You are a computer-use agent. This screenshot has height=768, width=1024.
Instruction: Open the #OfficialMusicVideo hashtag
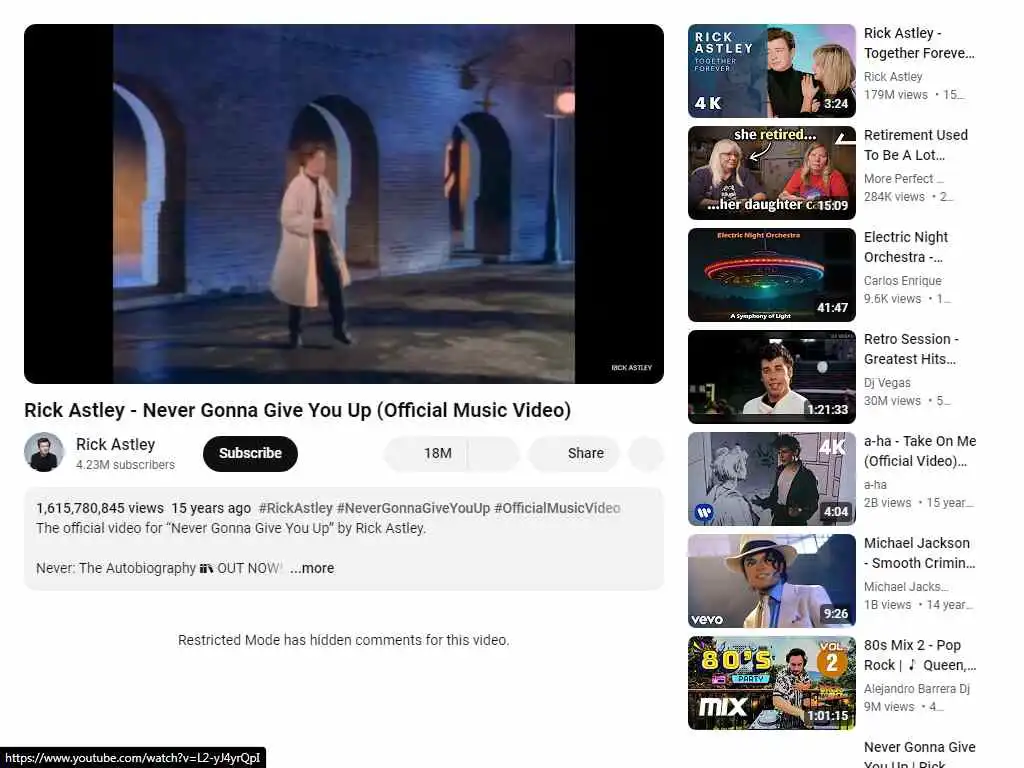(557, 508)
